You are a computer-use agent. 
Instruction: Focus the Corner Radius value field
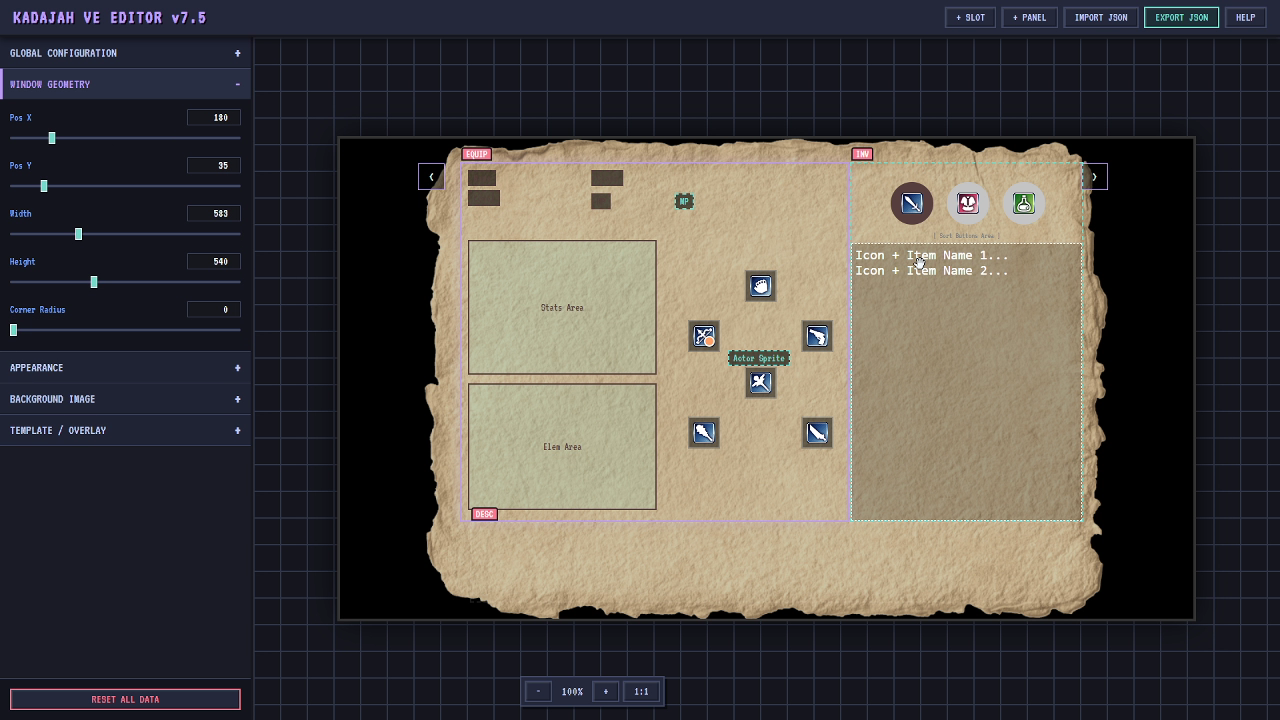[x=214, y=309]
